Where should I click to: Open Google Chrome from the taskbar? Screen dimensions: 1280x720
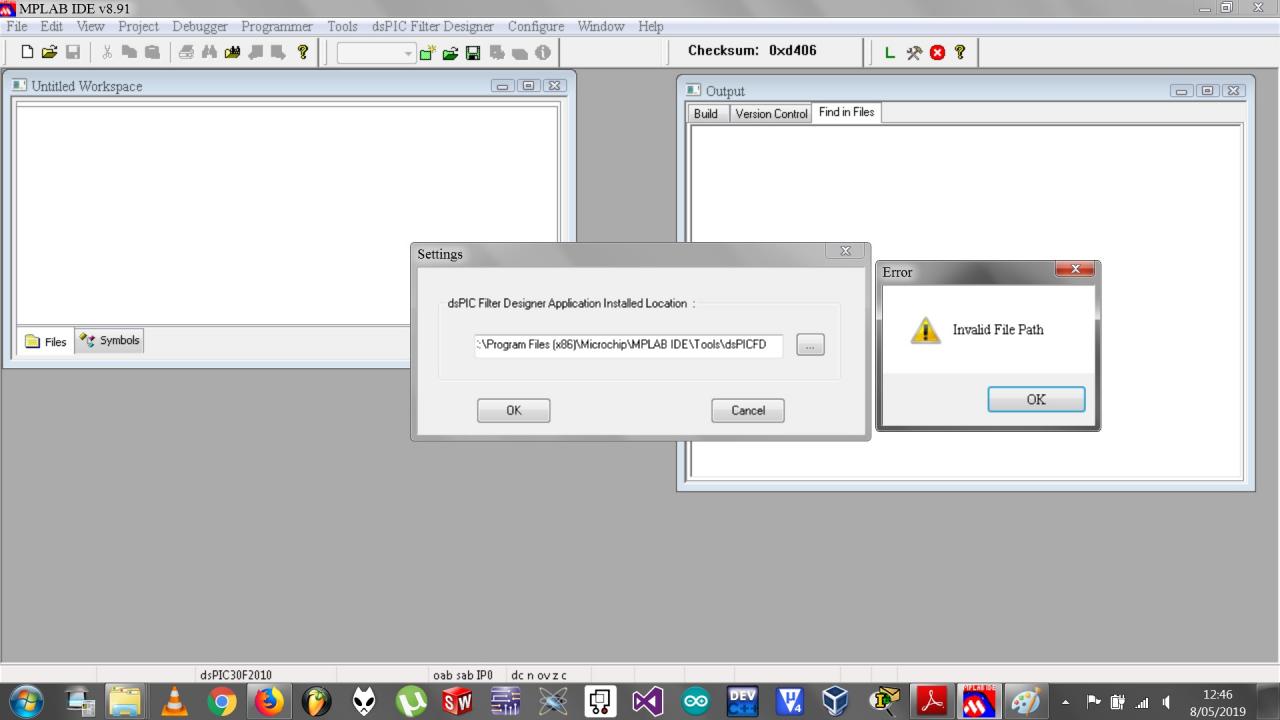[222, 701]
